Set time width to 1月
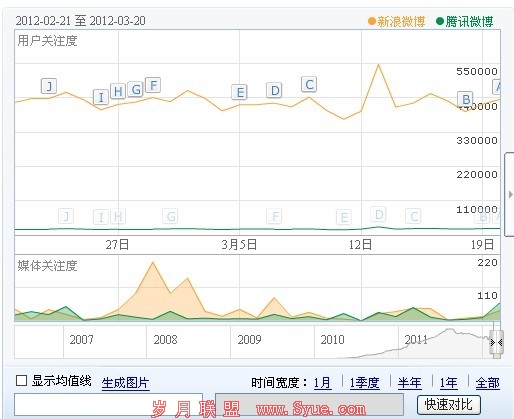The height and width of the screenshot is (419, 514). click(322, 383)
